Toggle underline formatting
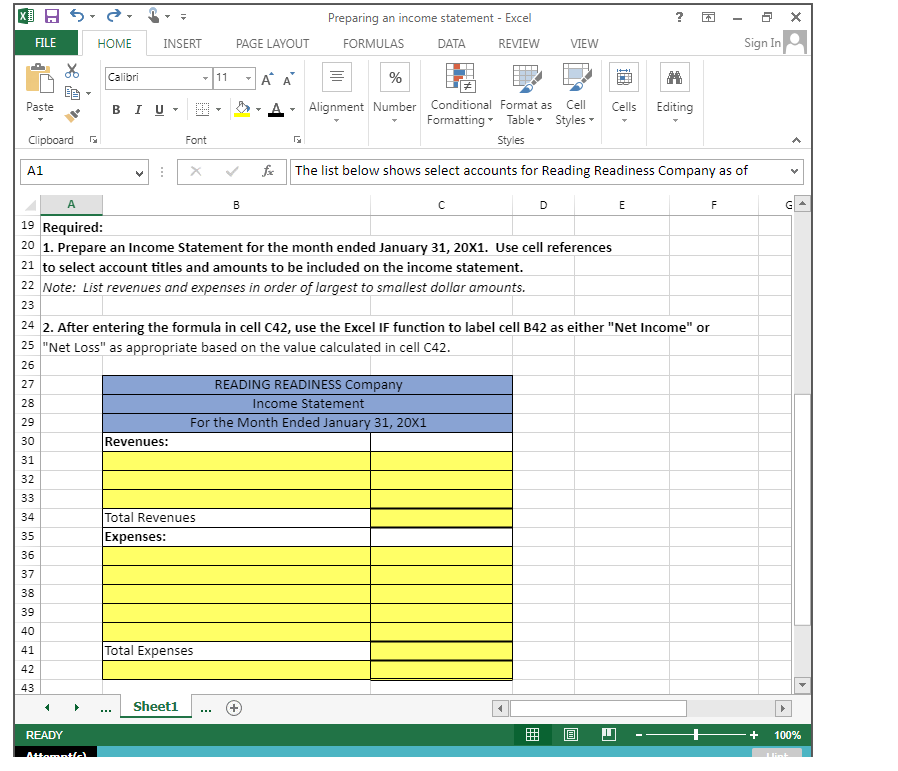This screenshot has width=898, height=771. 157,109
